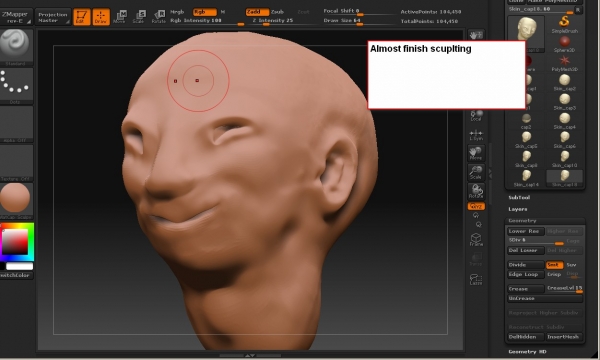Click the canvas Scale navigation icon
600x360 pixels.
476,172
